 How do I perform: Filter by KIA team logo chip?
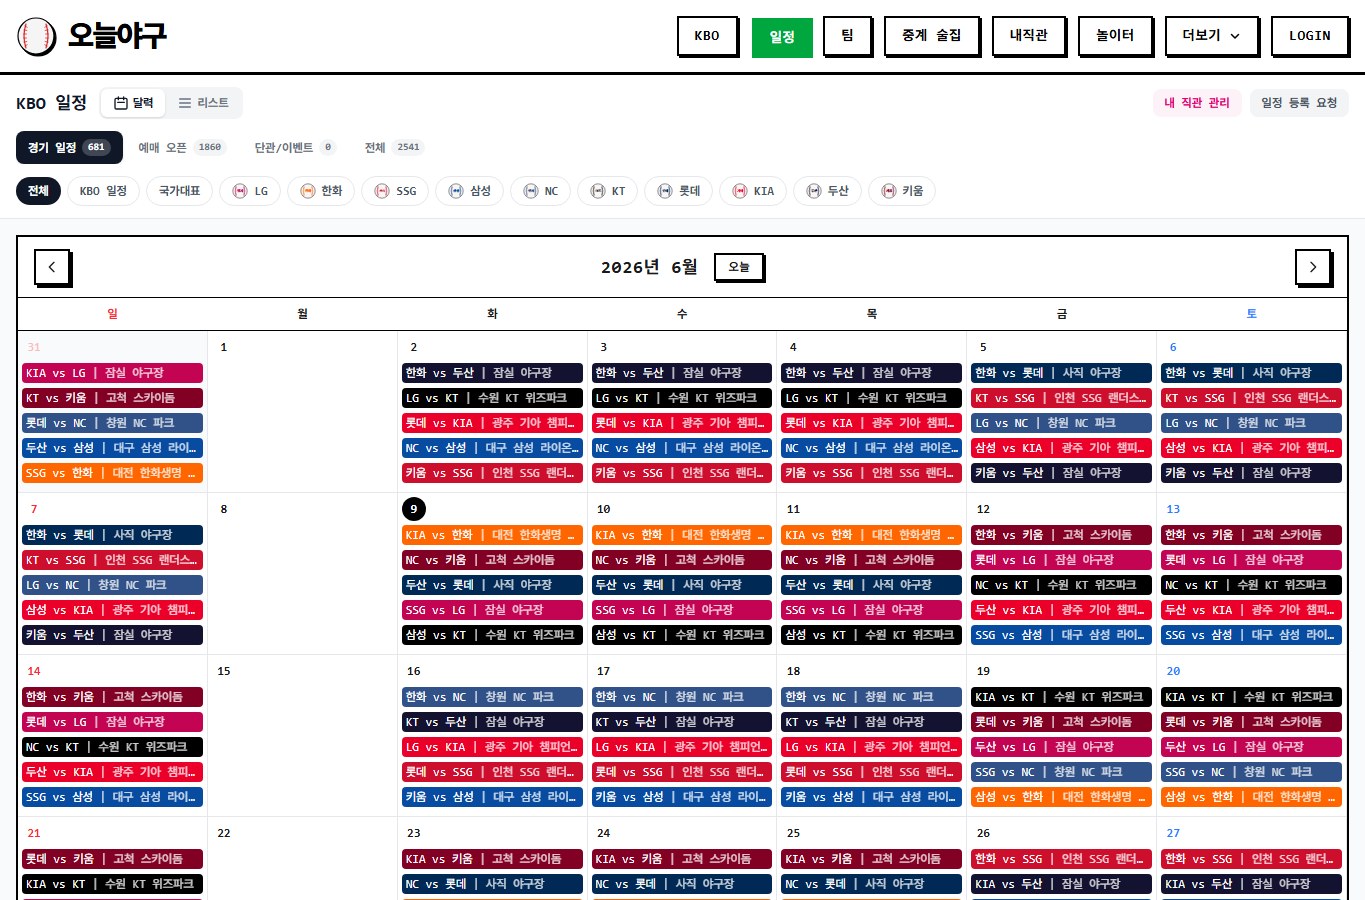[753, 191]
